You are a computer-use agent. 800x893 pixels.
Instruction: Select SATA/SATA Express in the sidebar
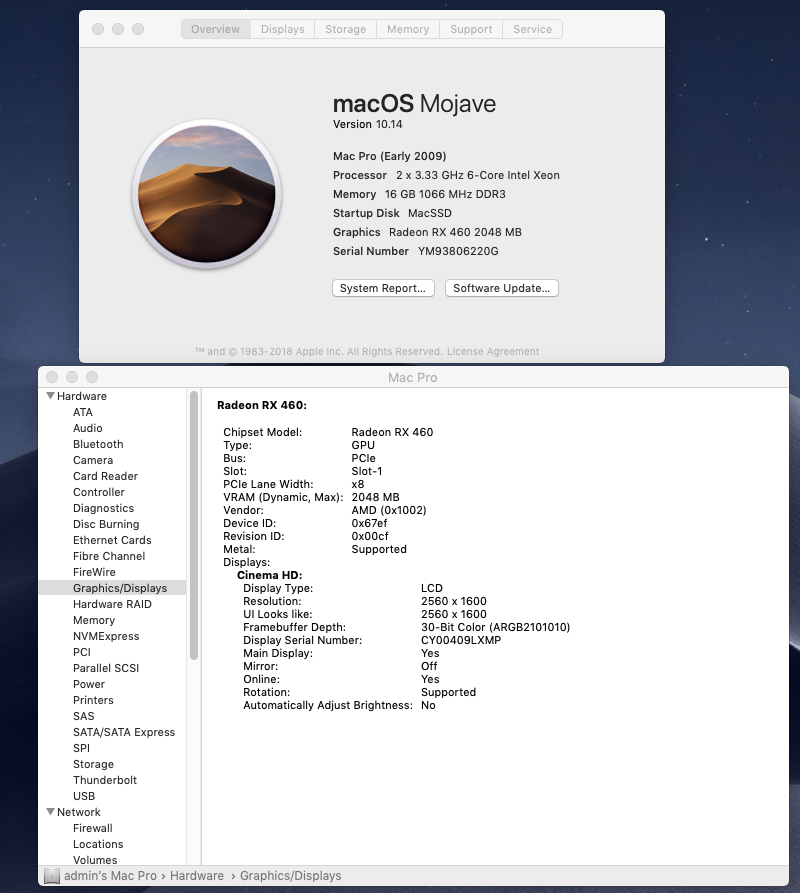[x=124, y=732]
